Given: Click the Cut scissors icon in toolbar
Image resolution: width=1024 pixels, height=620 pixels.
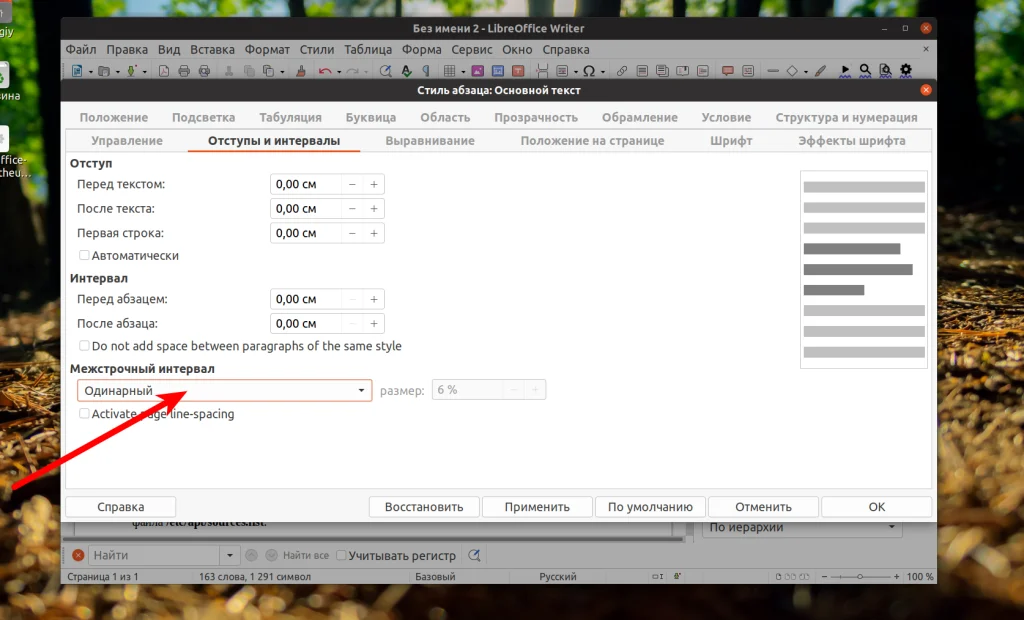Looking at the screenshot, I should [229, 71].
